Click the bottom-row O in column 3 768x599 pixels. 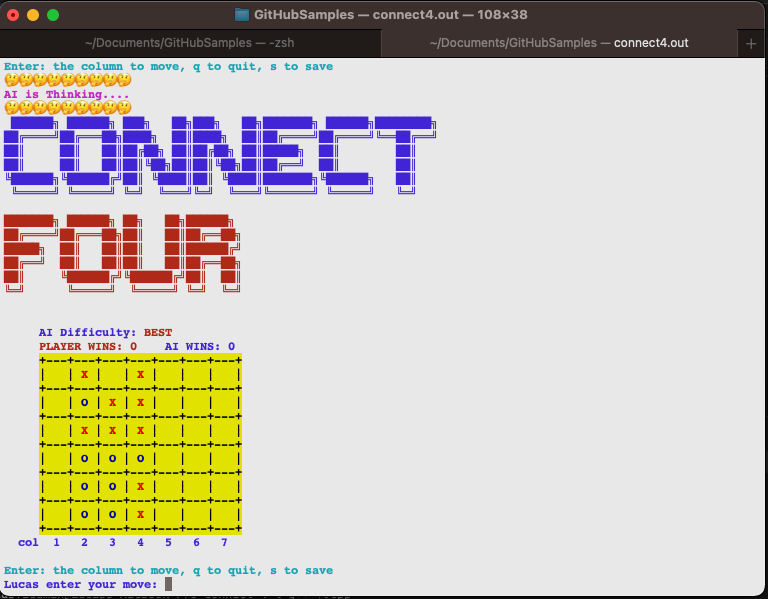click(112, 514)
